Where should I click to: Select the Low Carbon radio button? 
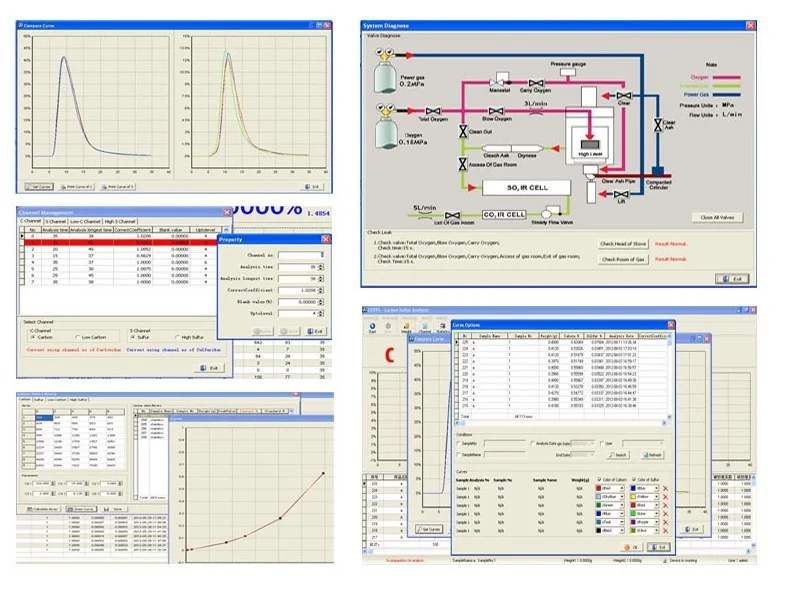pos(80,337)
